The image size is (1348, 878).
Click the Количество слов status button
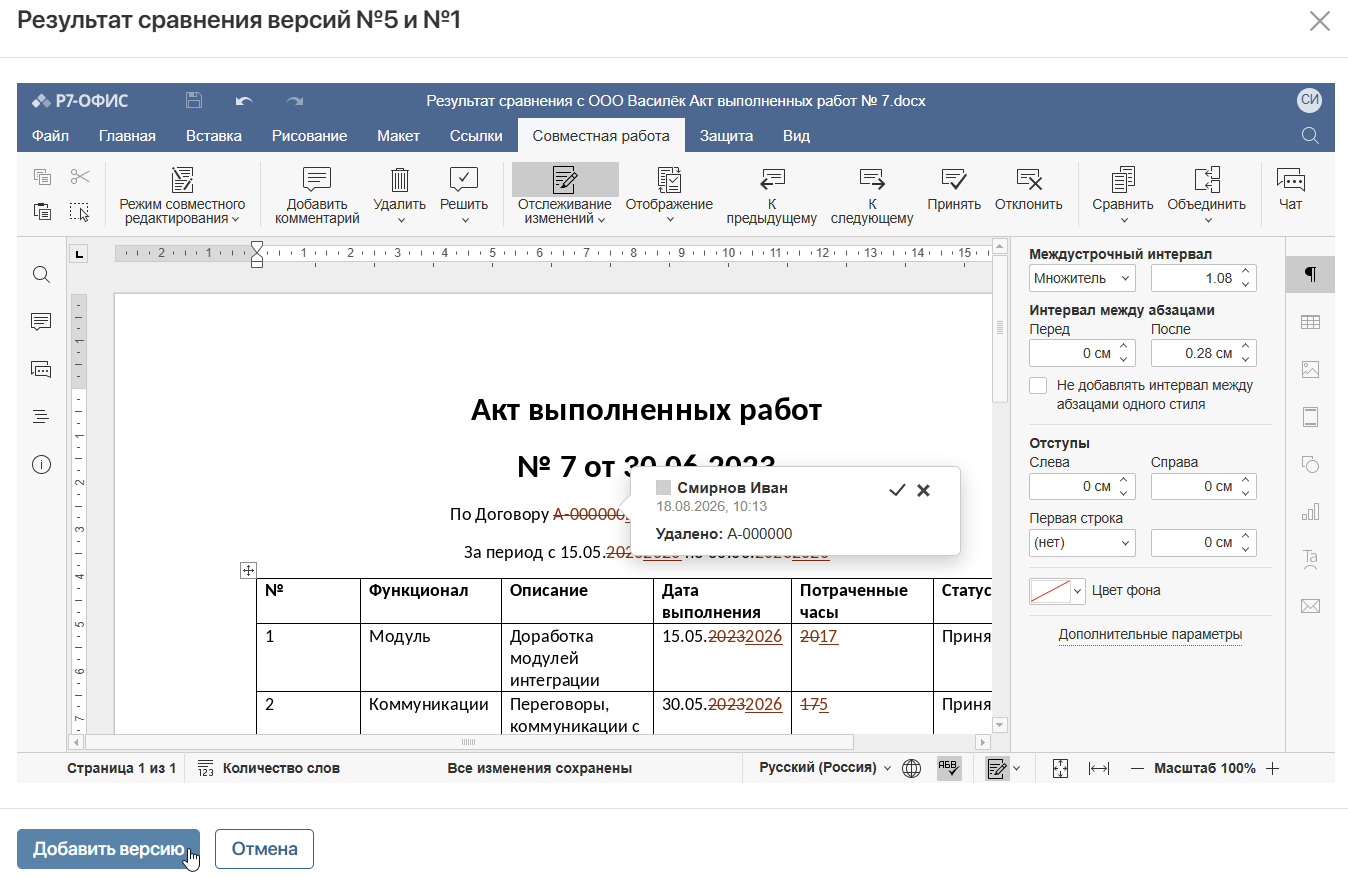click(269, 768)
